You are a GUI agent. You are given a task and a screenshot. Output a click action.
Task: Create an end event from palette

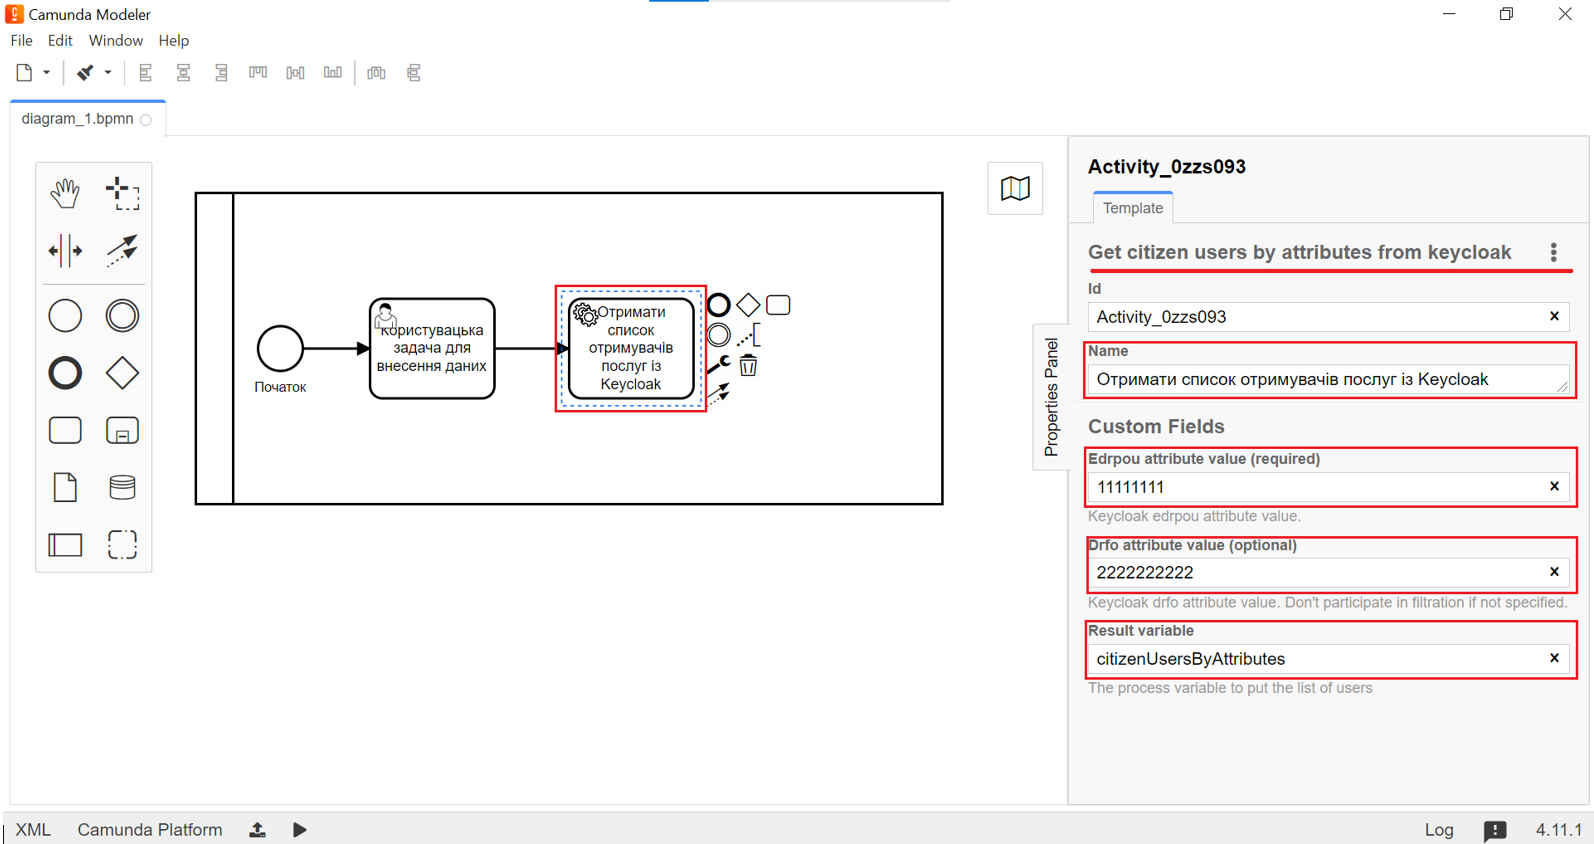pos(65,373)
